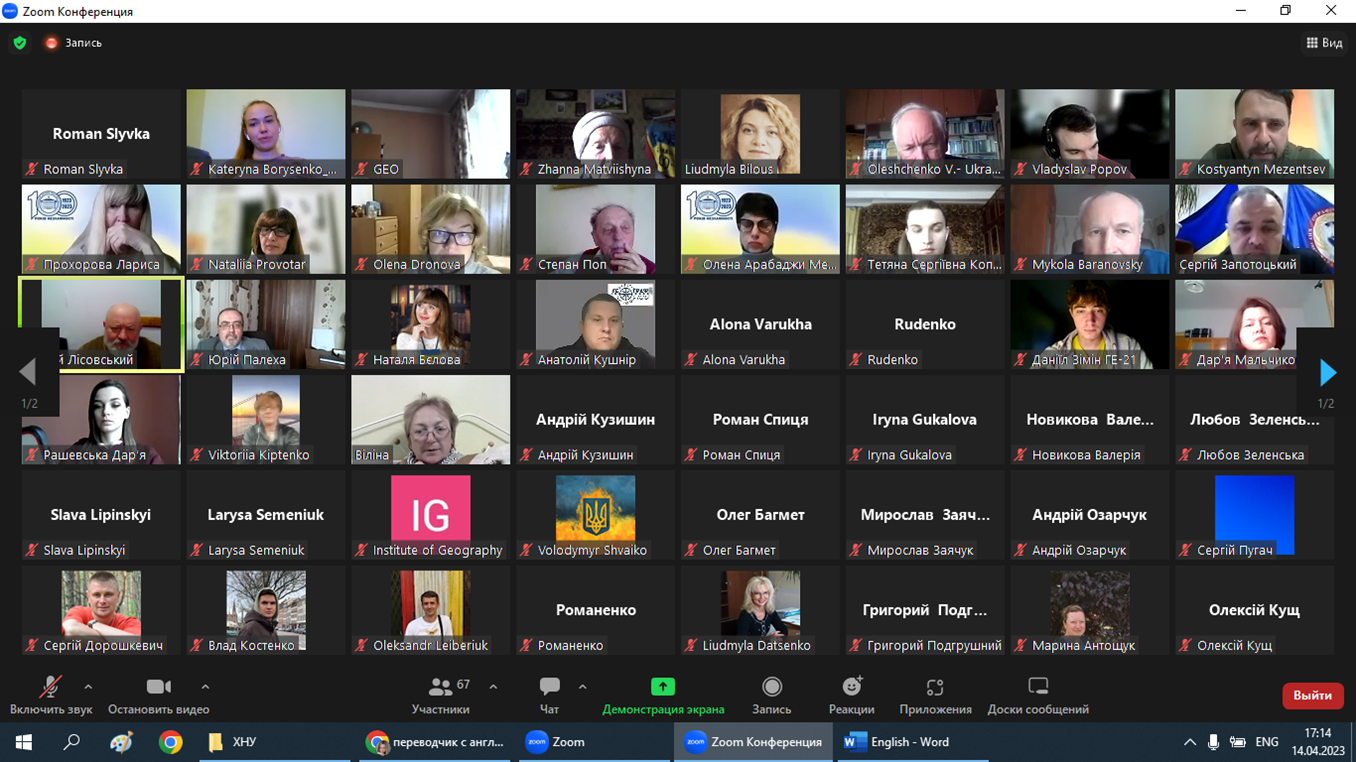This screenshot has height=762, width=1356.
Task: Switch to English - Word in taskbar
Action: (897, 742)
